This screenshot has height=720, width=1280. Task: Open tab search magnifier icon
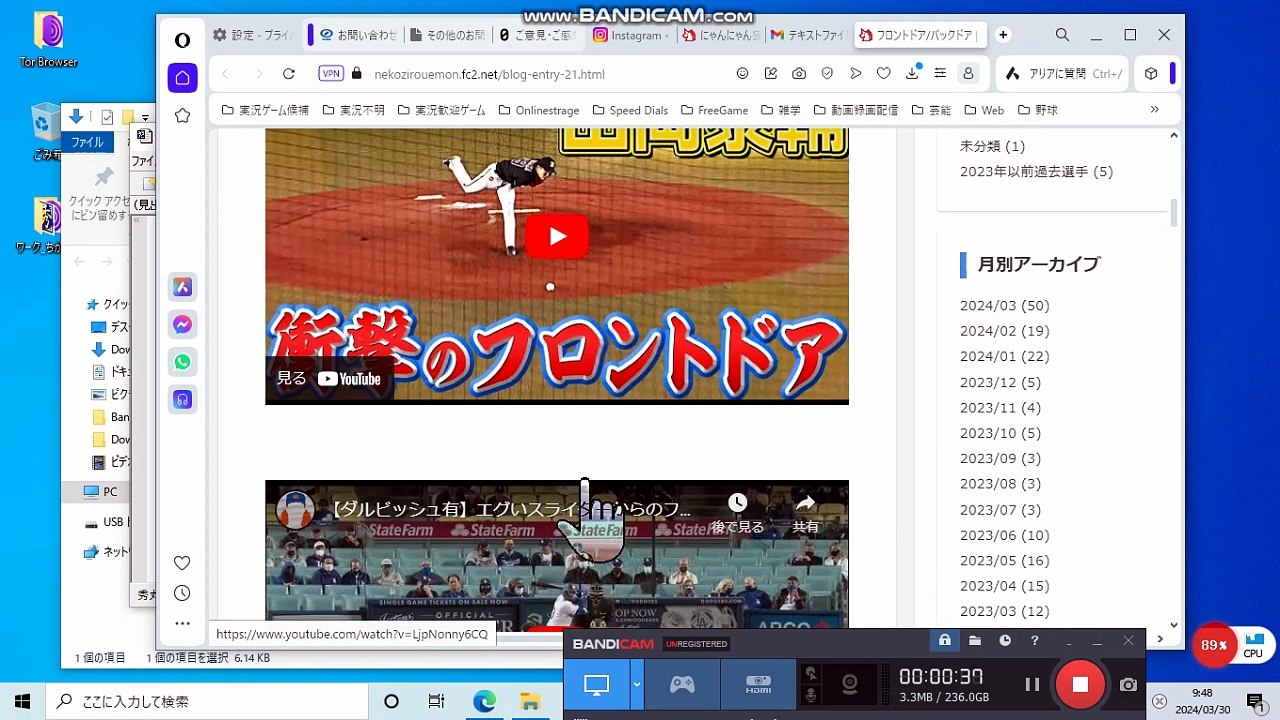(1062, 35)
